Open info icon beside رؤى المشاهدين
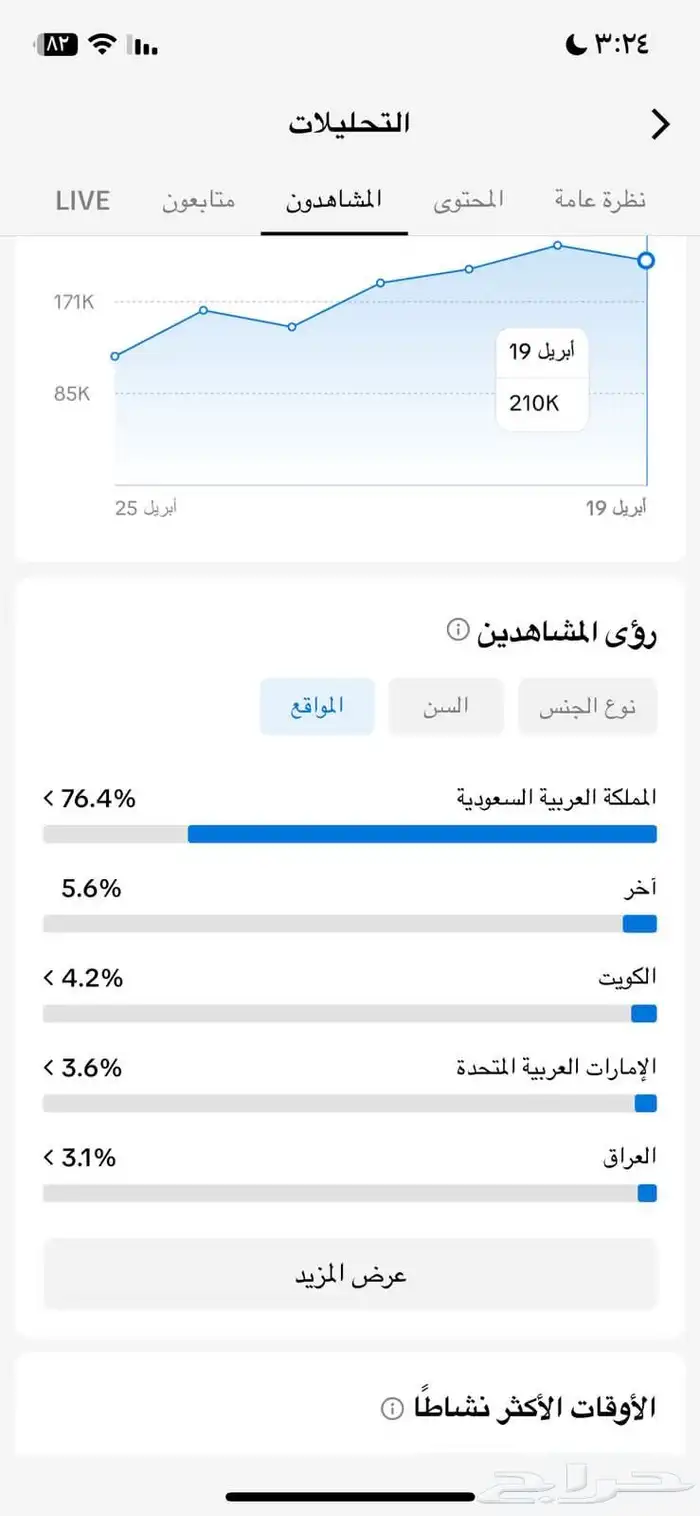Viewport: 700px width, 1516px height. [458, 630]
